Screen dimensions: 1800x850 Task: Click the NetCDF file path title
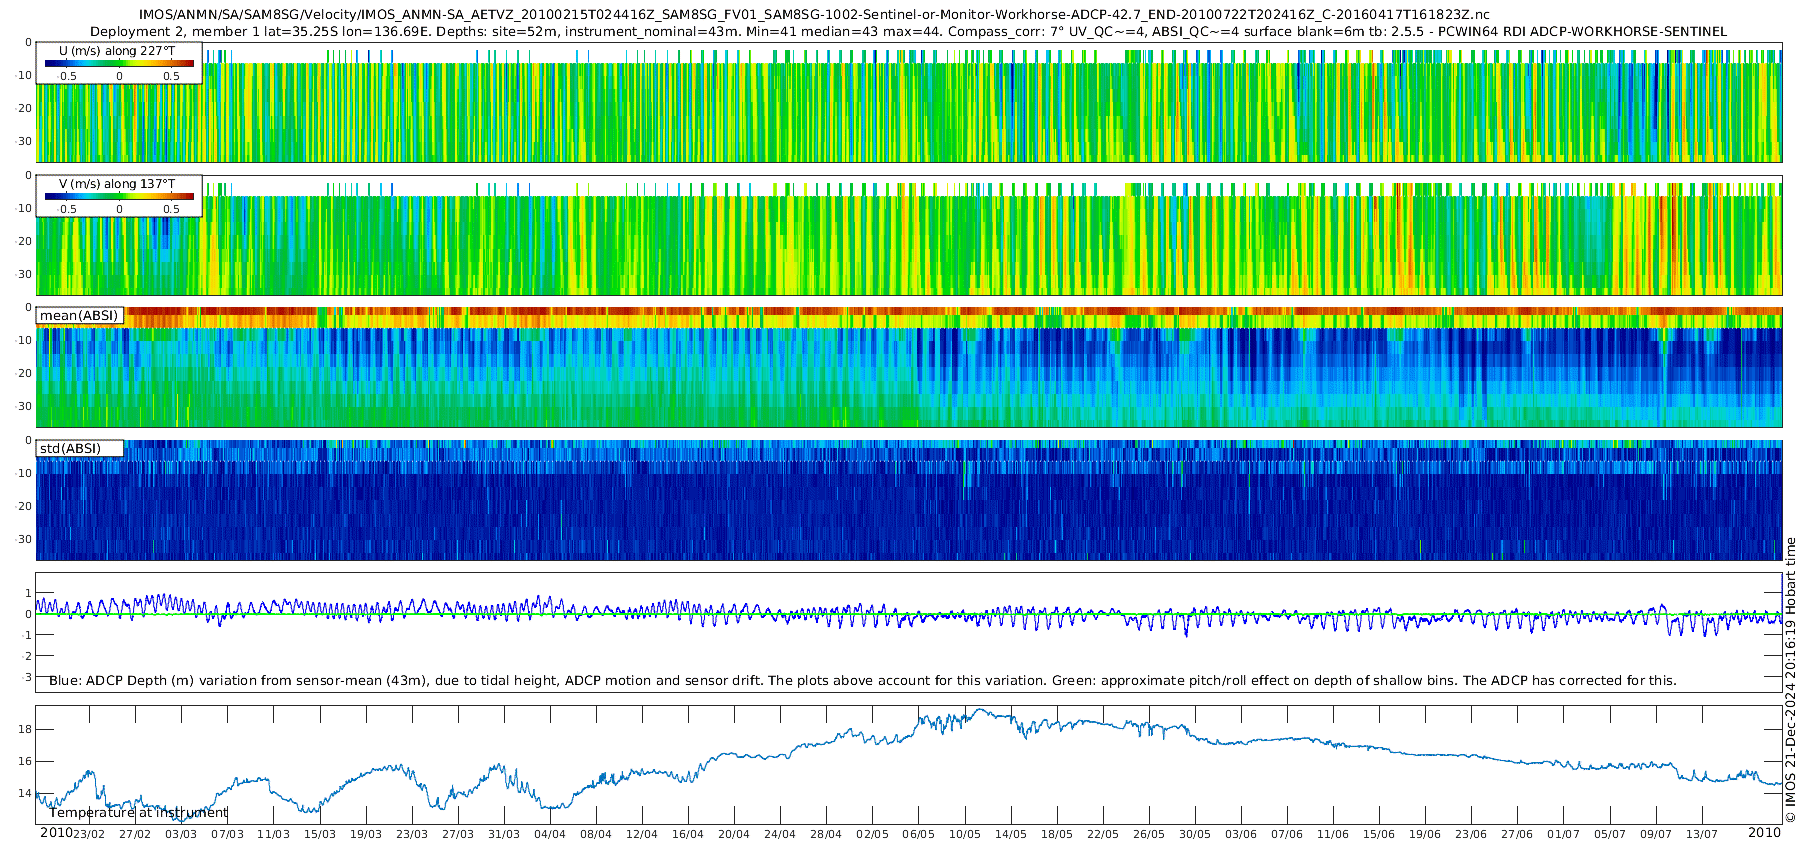point(812,15)
